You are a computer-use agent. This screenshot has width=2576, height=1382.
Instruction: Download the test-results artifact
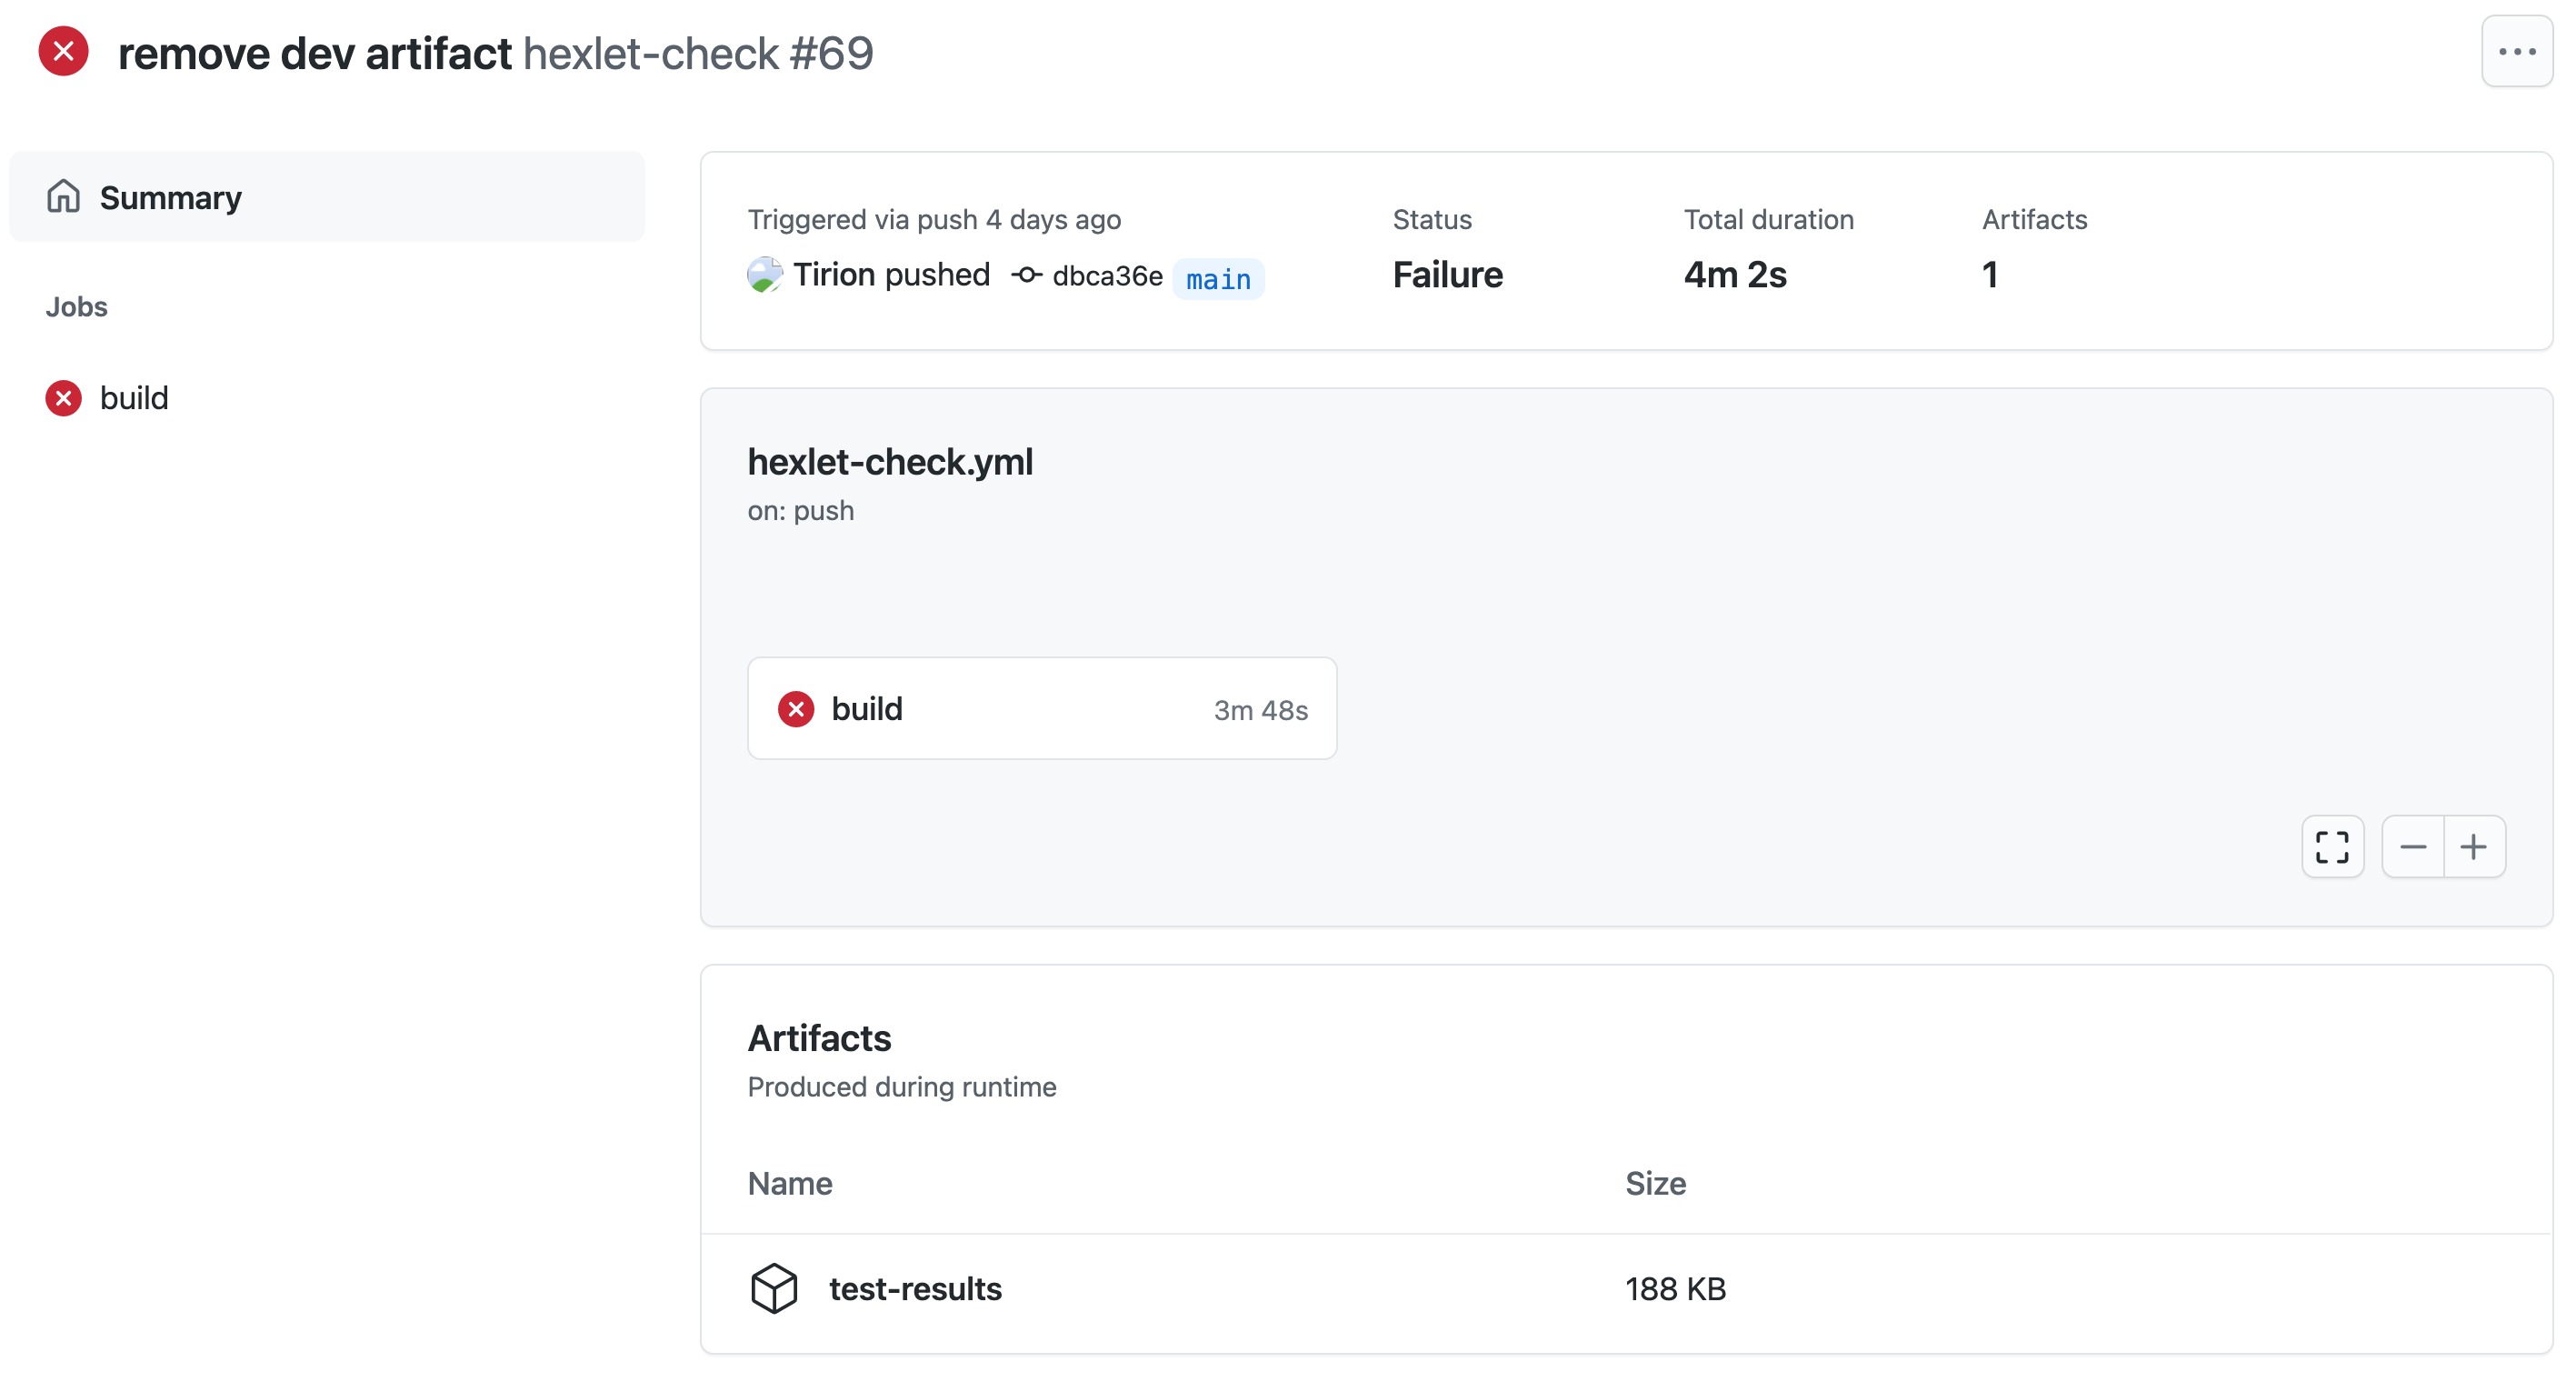tap(915, 1289)
